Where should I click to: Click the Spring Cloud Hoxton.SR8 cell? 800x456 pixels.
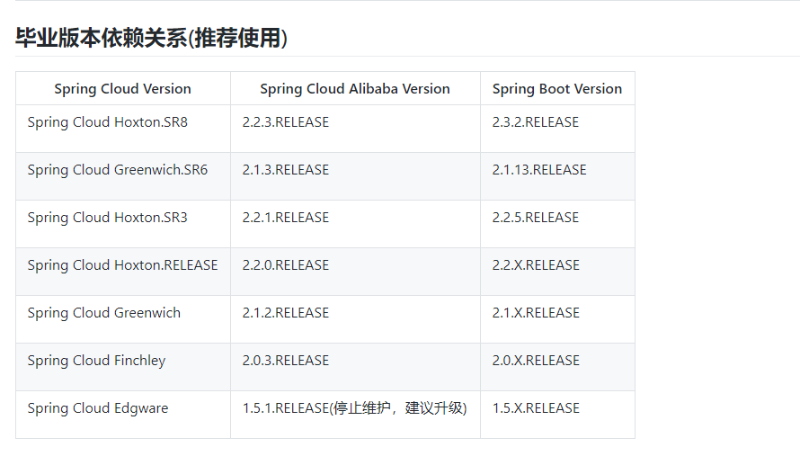[x=123, y=129]
